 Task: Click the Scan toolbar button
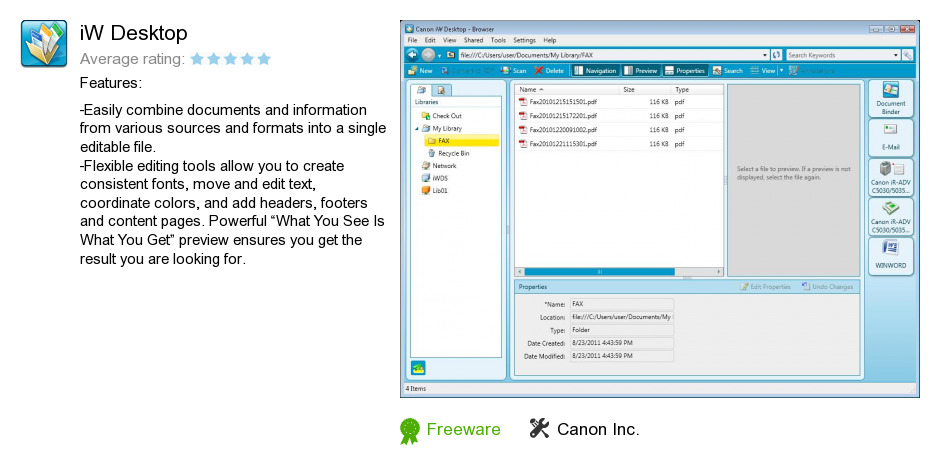click(513, 70)
